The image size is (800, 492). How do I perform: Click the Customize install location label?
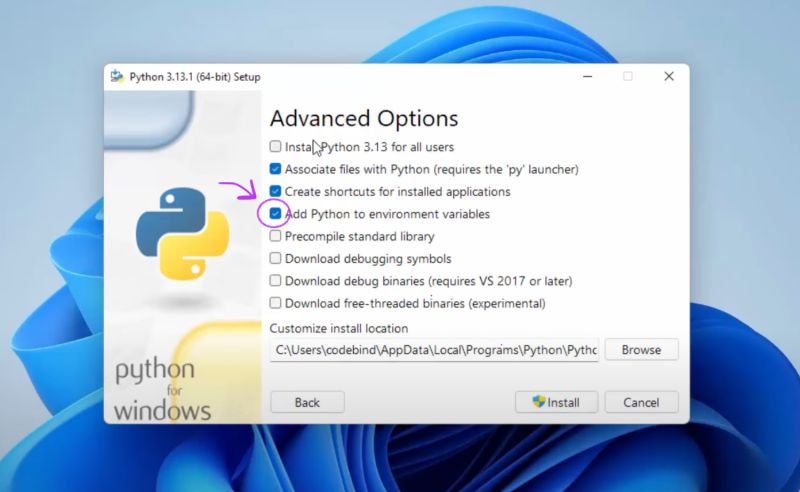pos(339,328)
